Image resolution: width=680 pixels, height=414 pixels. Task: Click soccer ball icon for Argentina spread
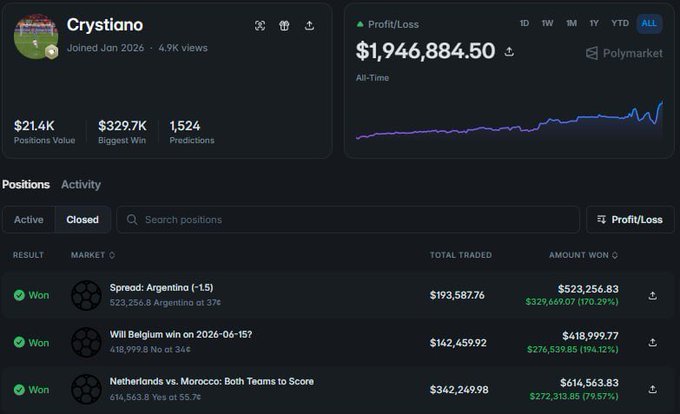[86, 296]
